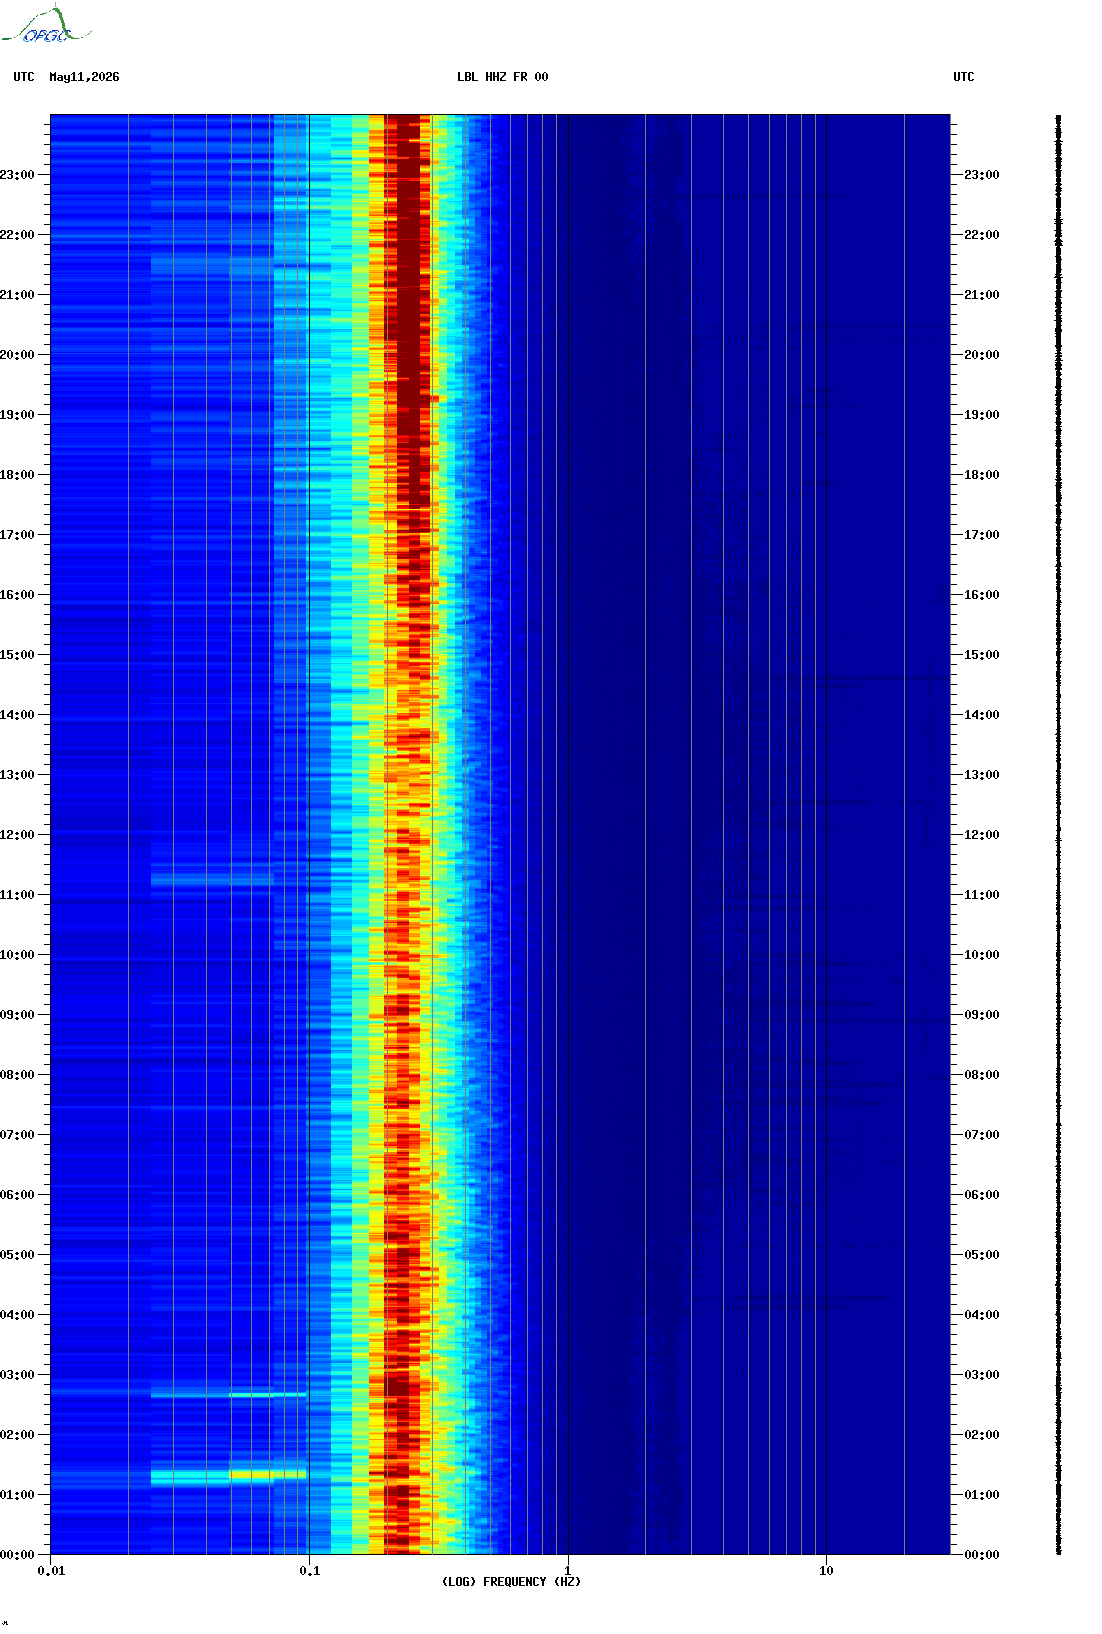
Task: Click the 00:00 label on right axis
Action: [981, 1555]
